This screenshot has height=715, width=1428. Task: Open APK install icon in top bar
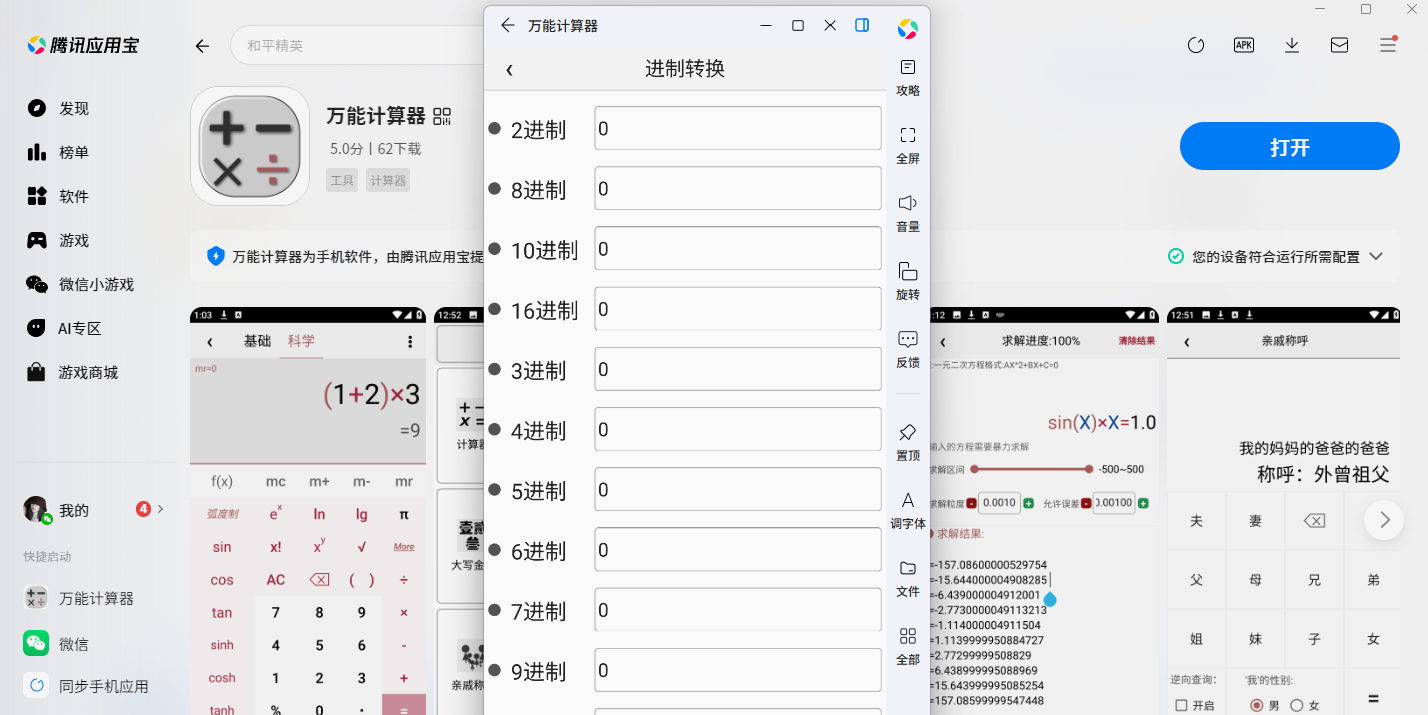(x=1244, y=45)
